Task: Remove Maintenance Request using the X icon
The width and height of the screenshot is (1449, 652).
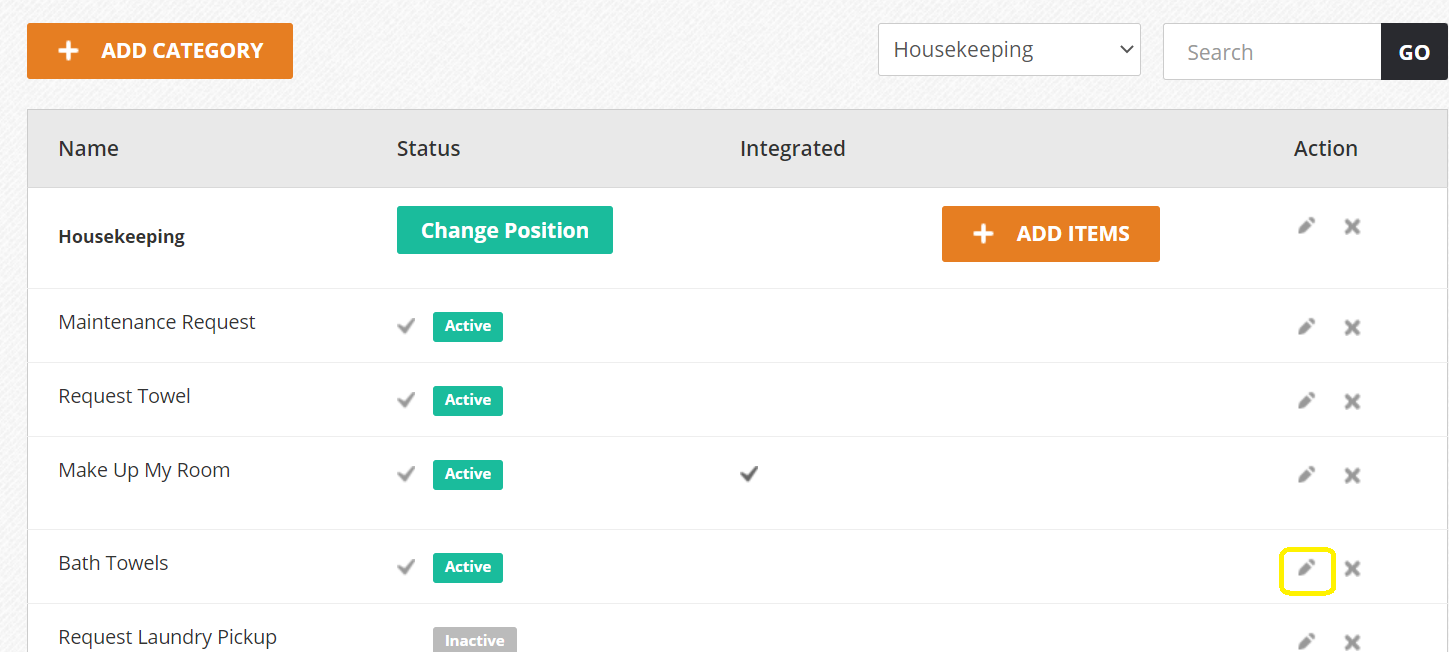Action: coord(1352,327)
